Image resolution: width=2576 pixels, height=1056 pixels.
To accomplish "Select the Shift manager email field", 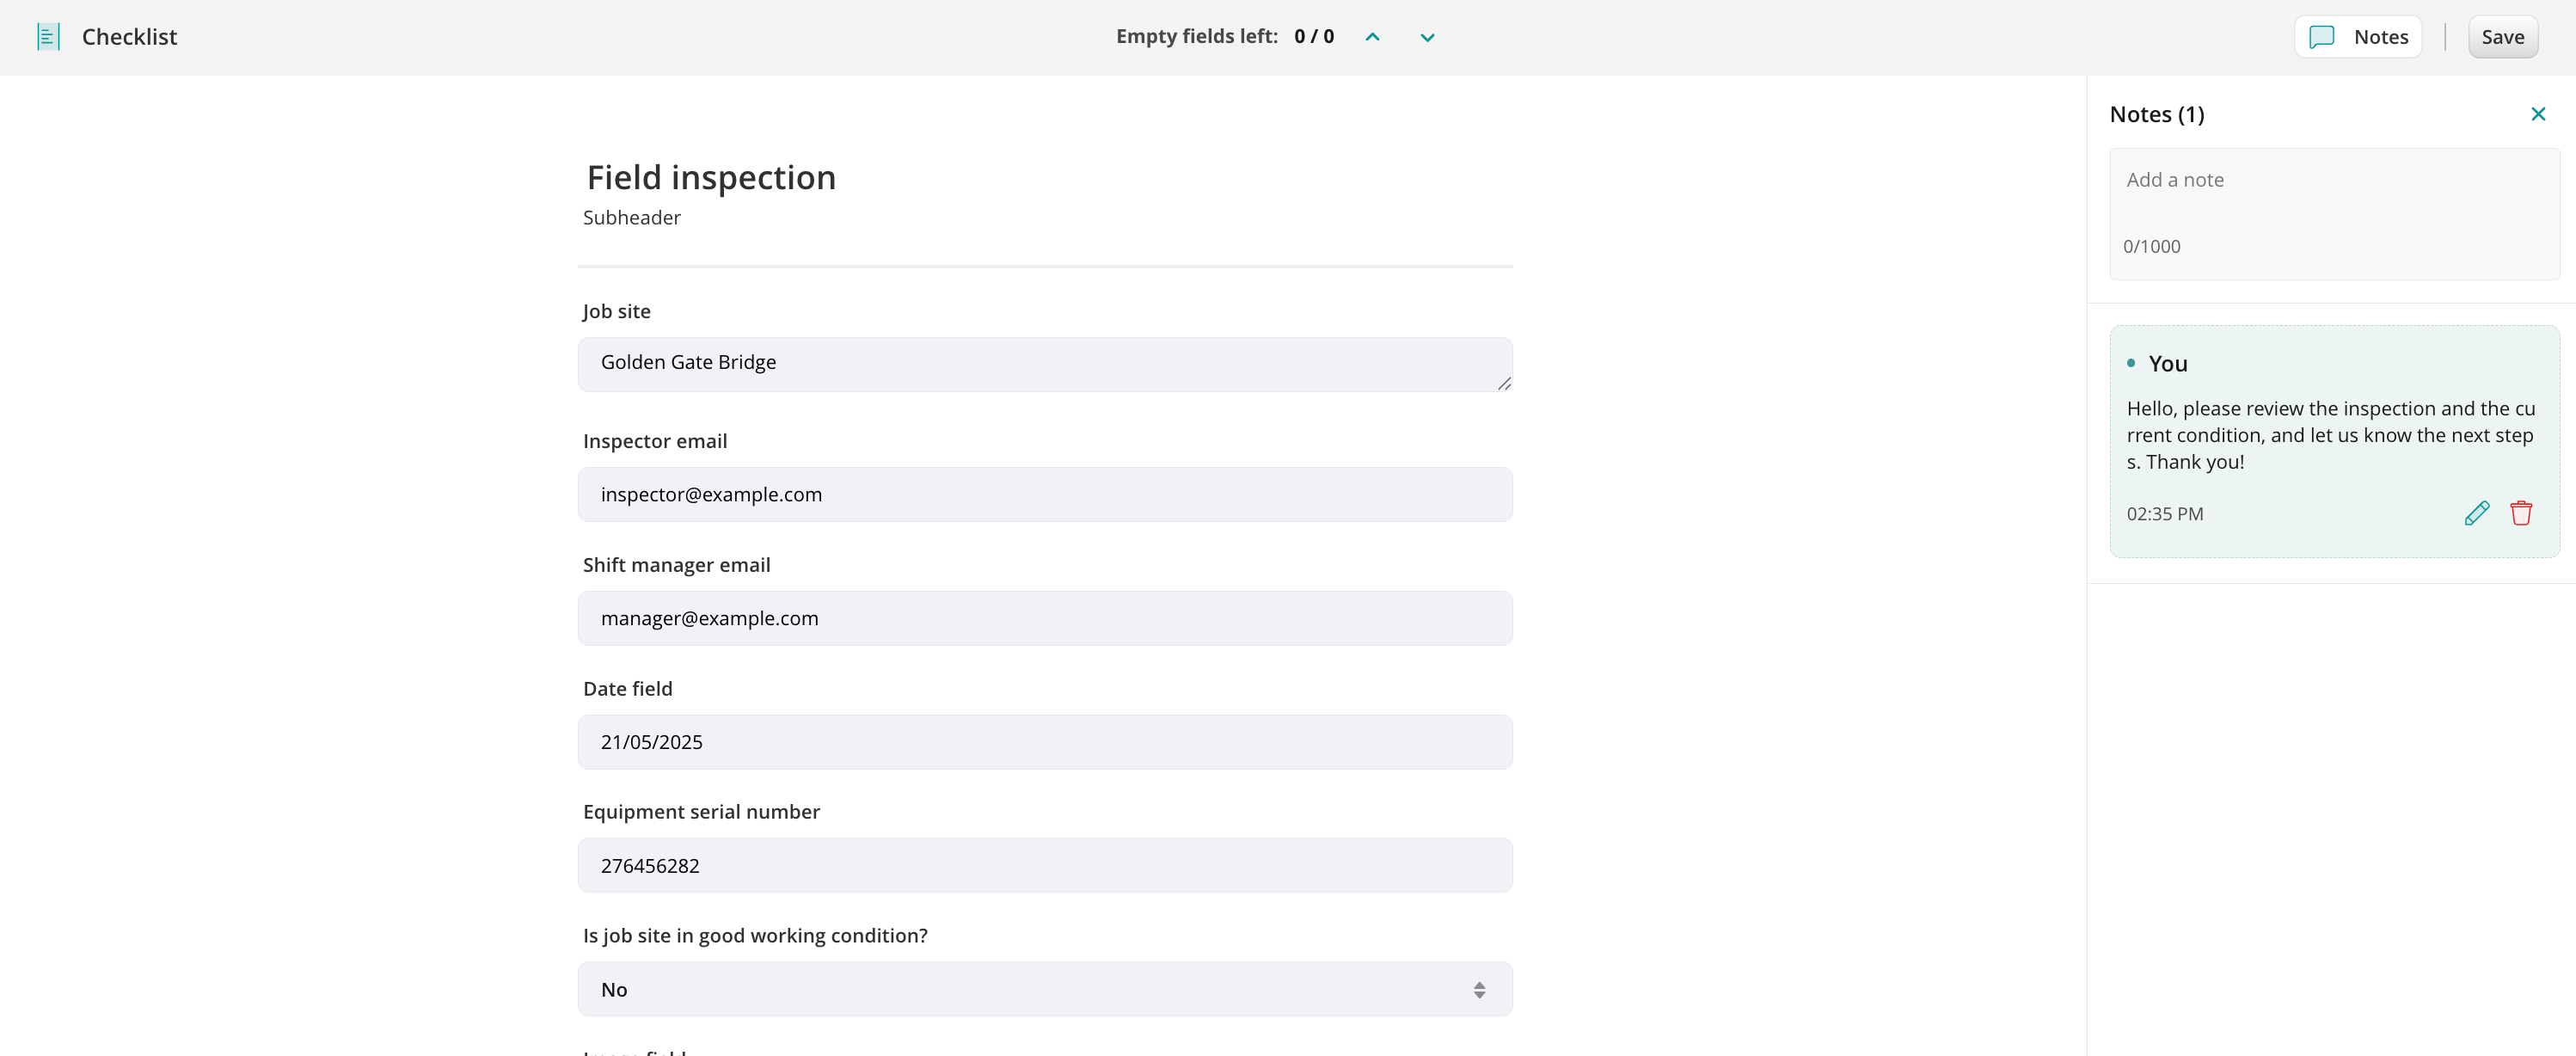I will coord(1043,618).
